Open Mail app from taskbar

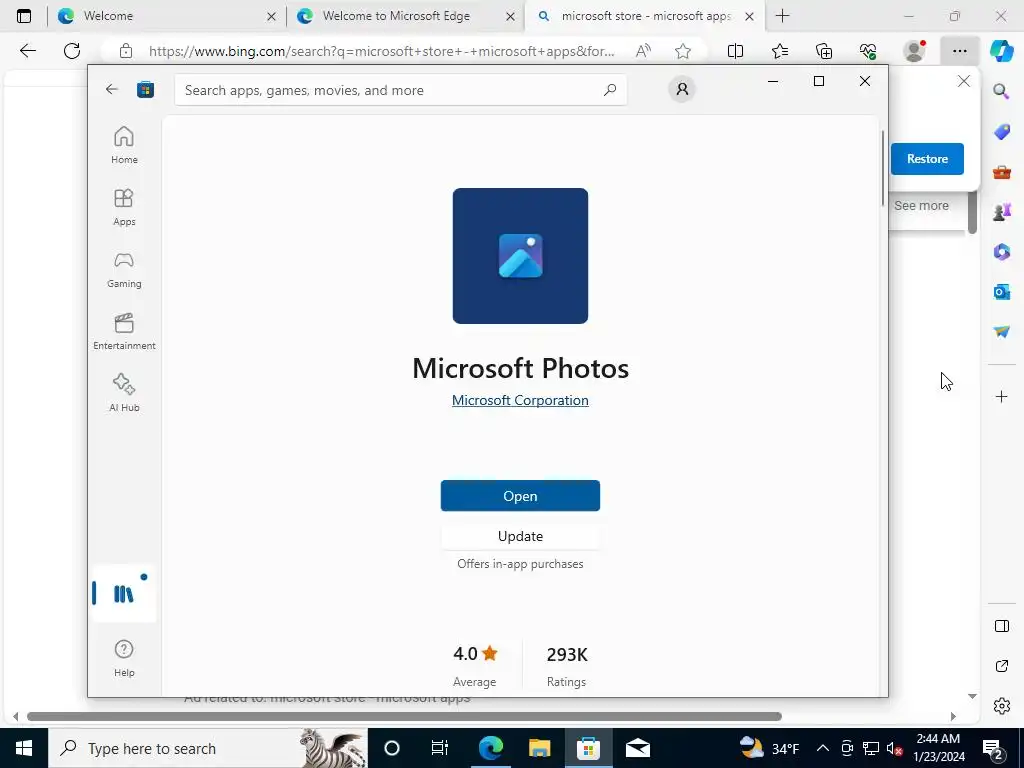pyautogui.click(x=637, y=748)
